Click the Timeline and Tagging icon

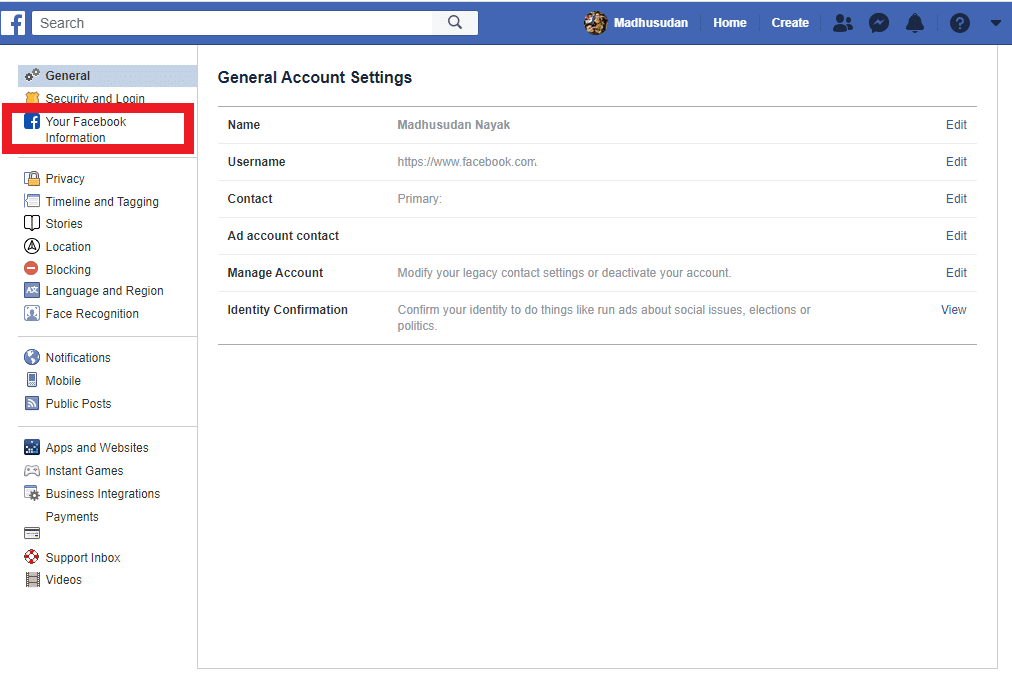[32, 201]
